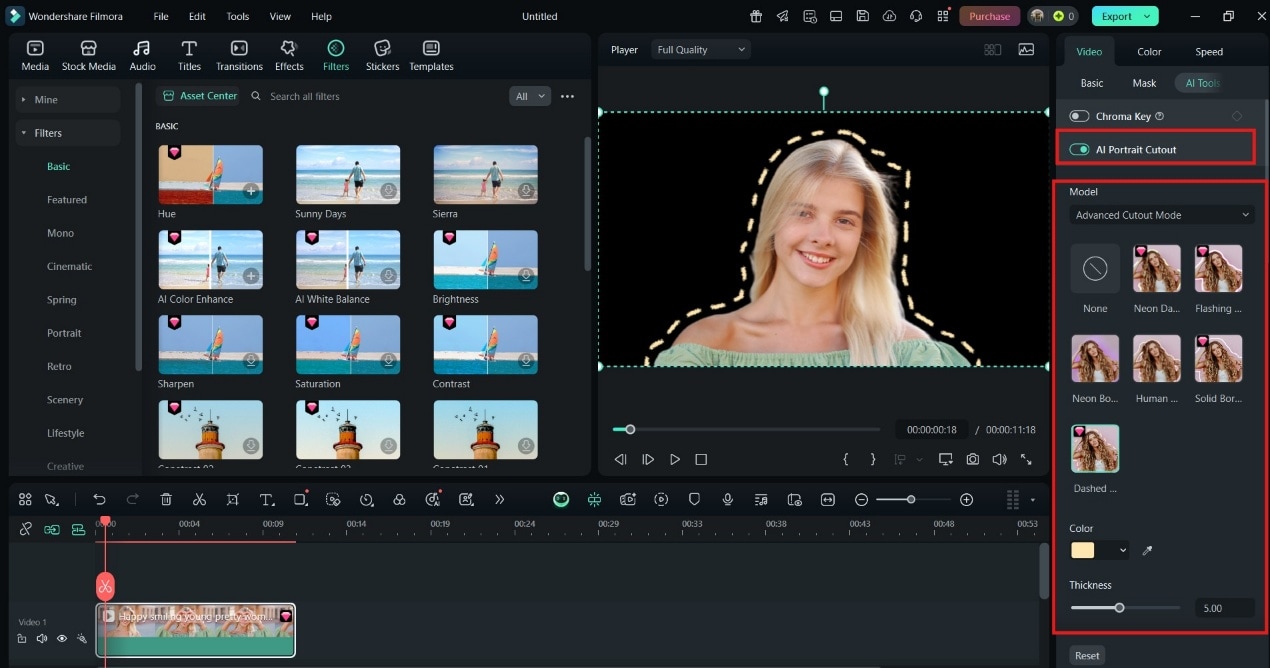Viewport: 1270px width, 668px height.
Task: Zoom out timeline with minus icon
Action: click(x=861, y=499)
